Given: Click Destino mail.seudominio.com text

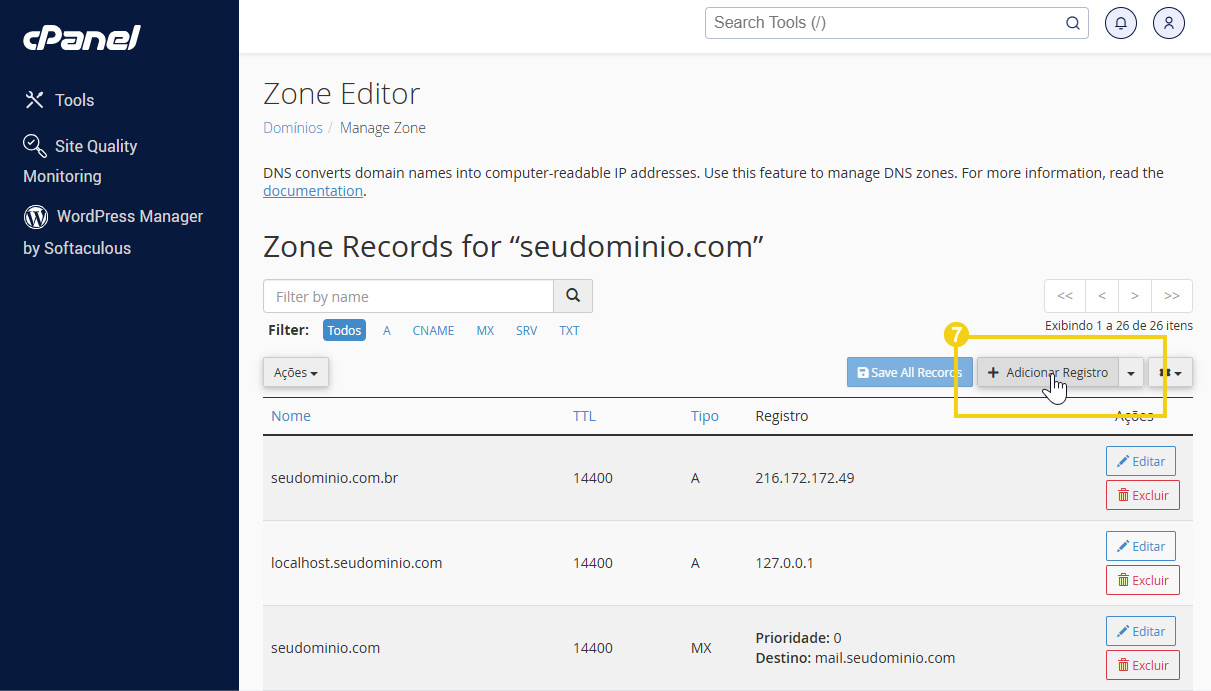Looking at the screenshot, I should [855, 658].
